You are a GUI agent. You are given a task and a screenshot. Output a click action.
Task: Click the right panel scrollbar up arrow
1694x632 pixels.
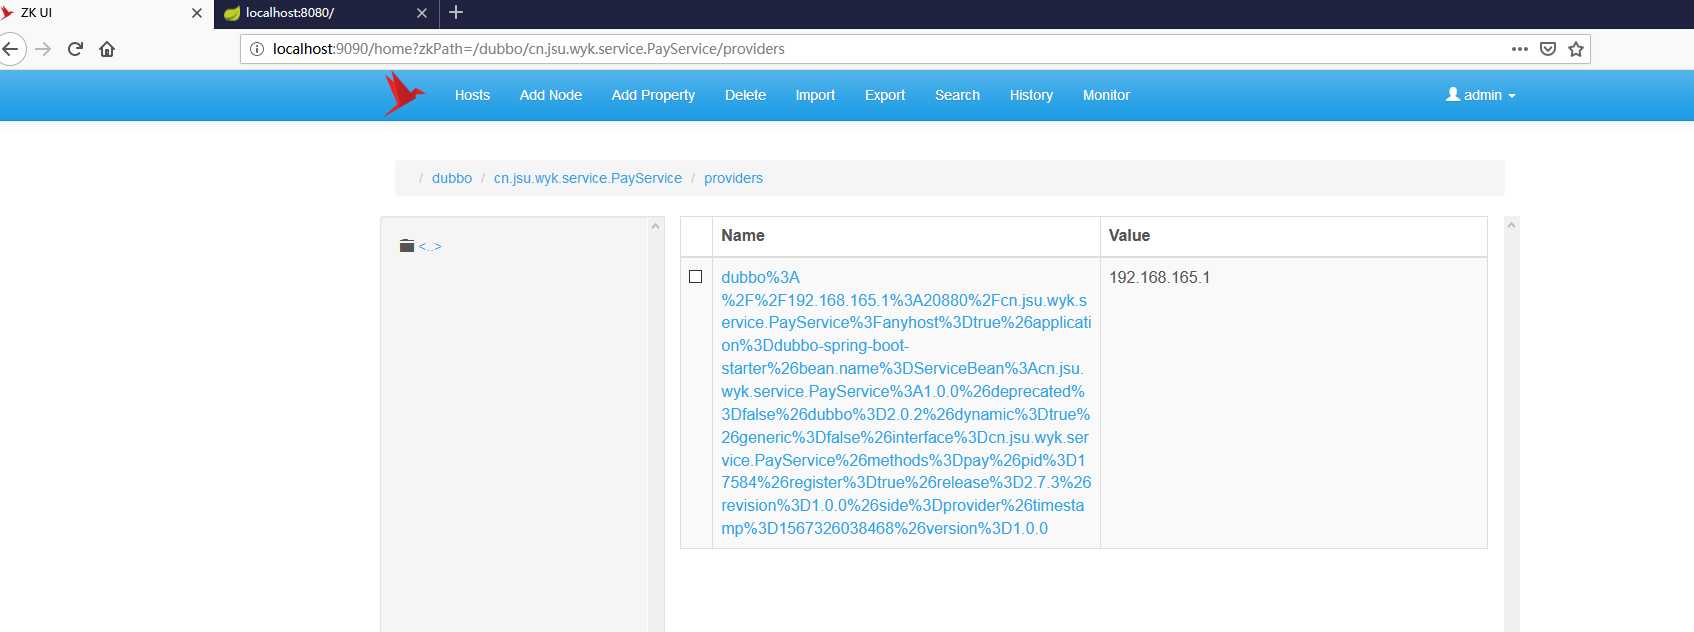click(x=1511, y=225)
